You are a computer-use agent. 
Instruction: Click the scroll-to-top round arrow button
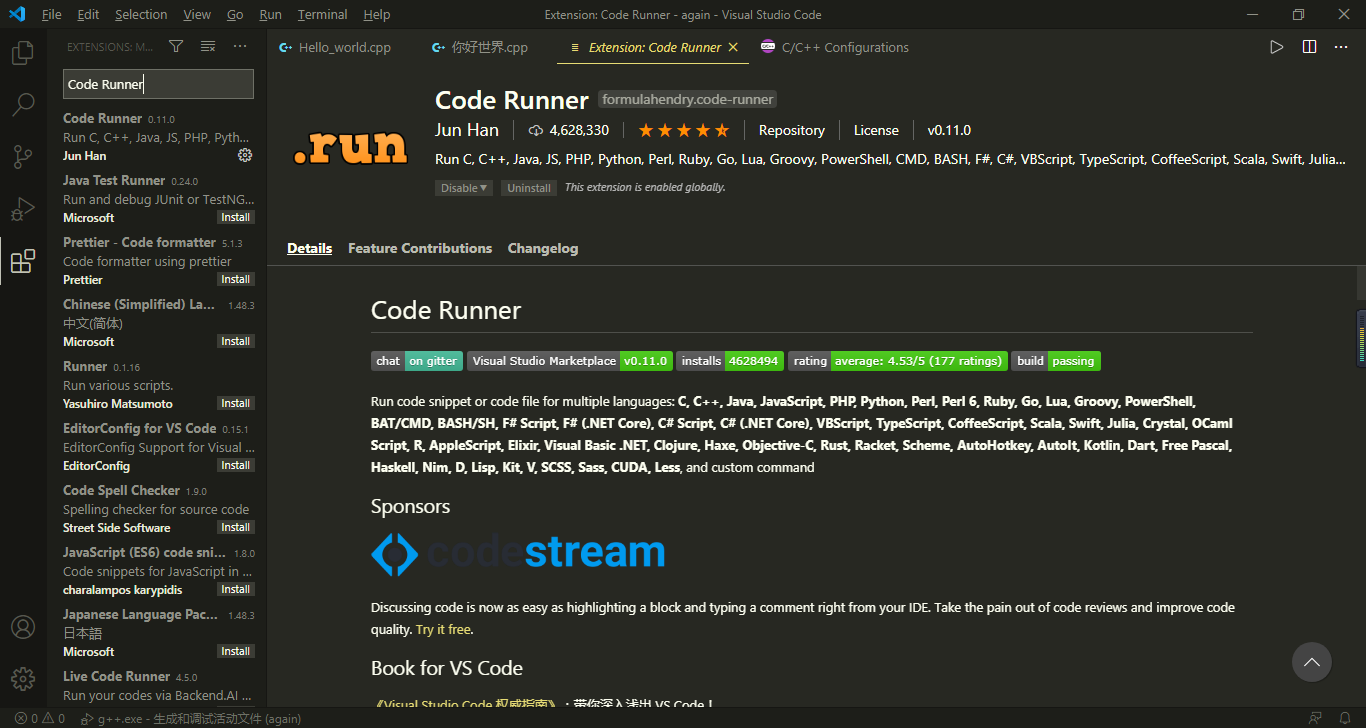click(x=1312, y=662)
